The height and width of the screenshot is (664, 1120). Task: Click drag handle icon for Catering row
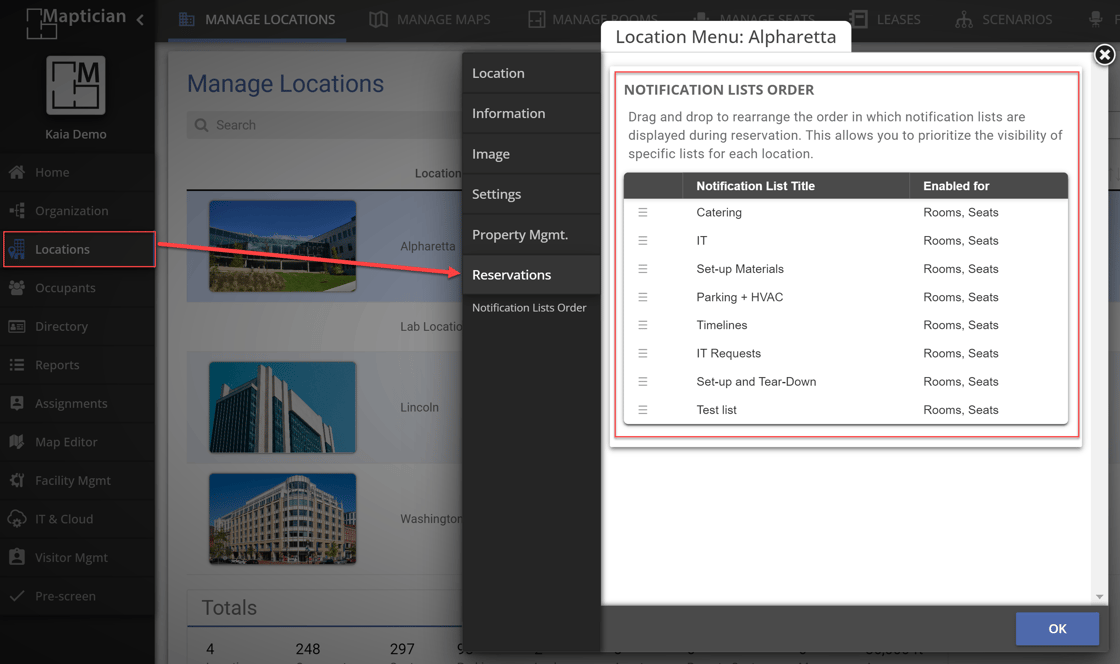pos(643,213)
